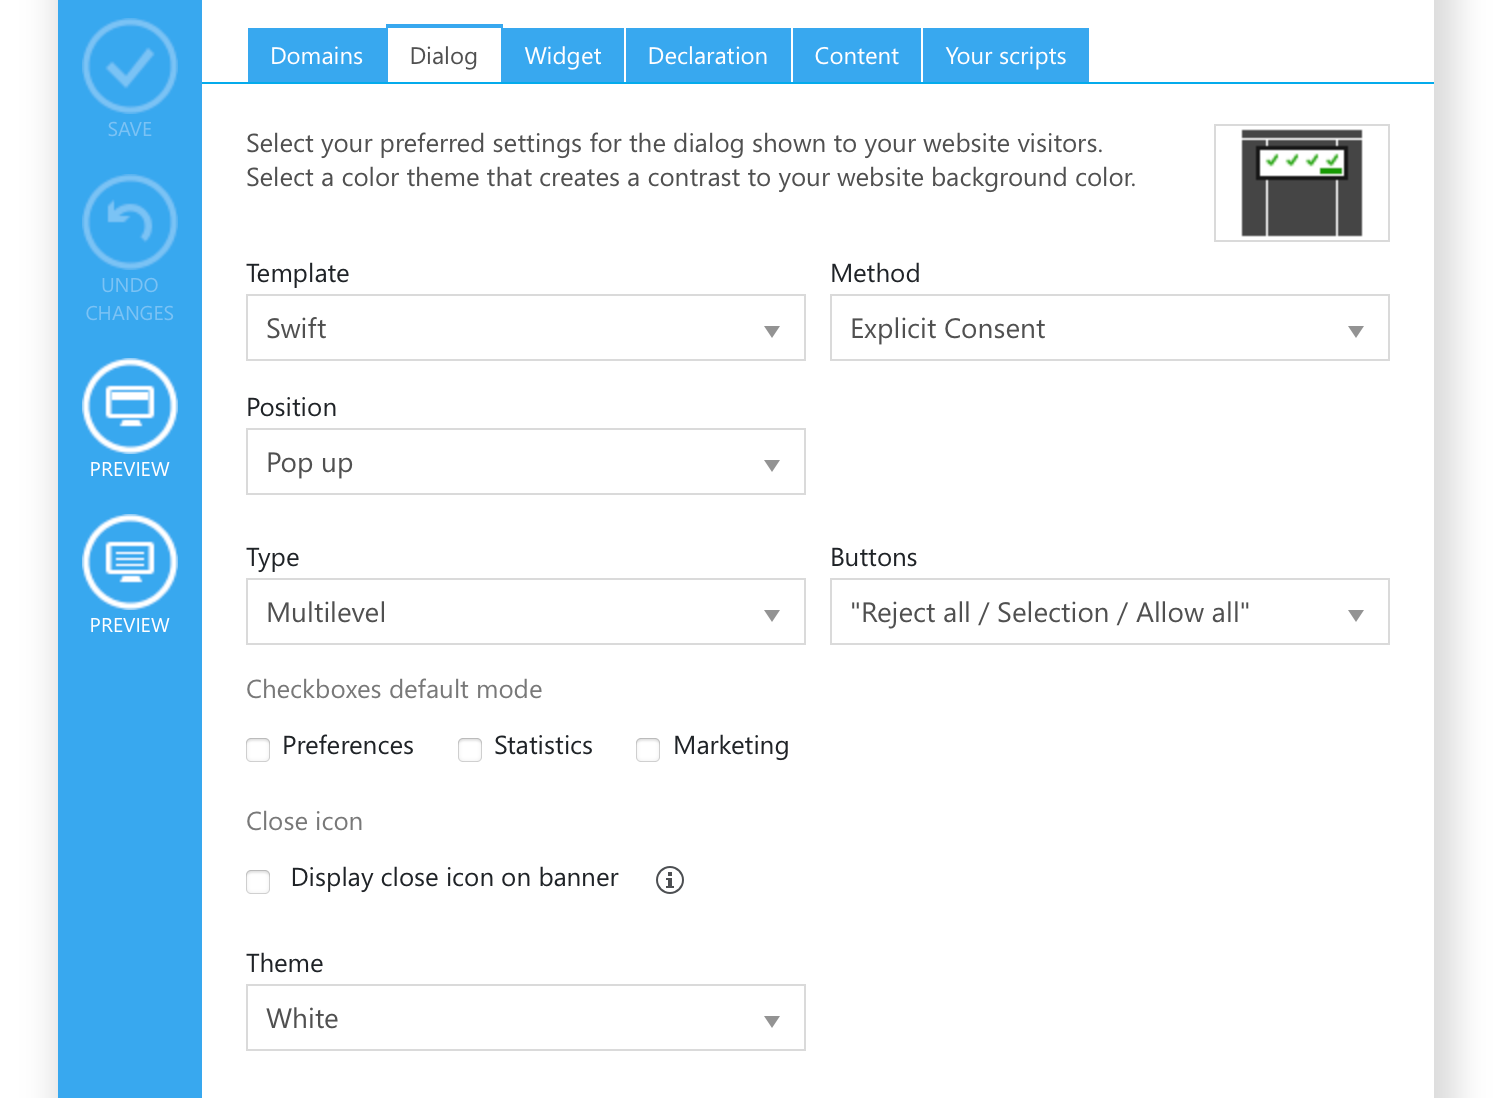Click the Statistics label text
The width and height of the screenshot is (1496, 1098).
point(544,746)
